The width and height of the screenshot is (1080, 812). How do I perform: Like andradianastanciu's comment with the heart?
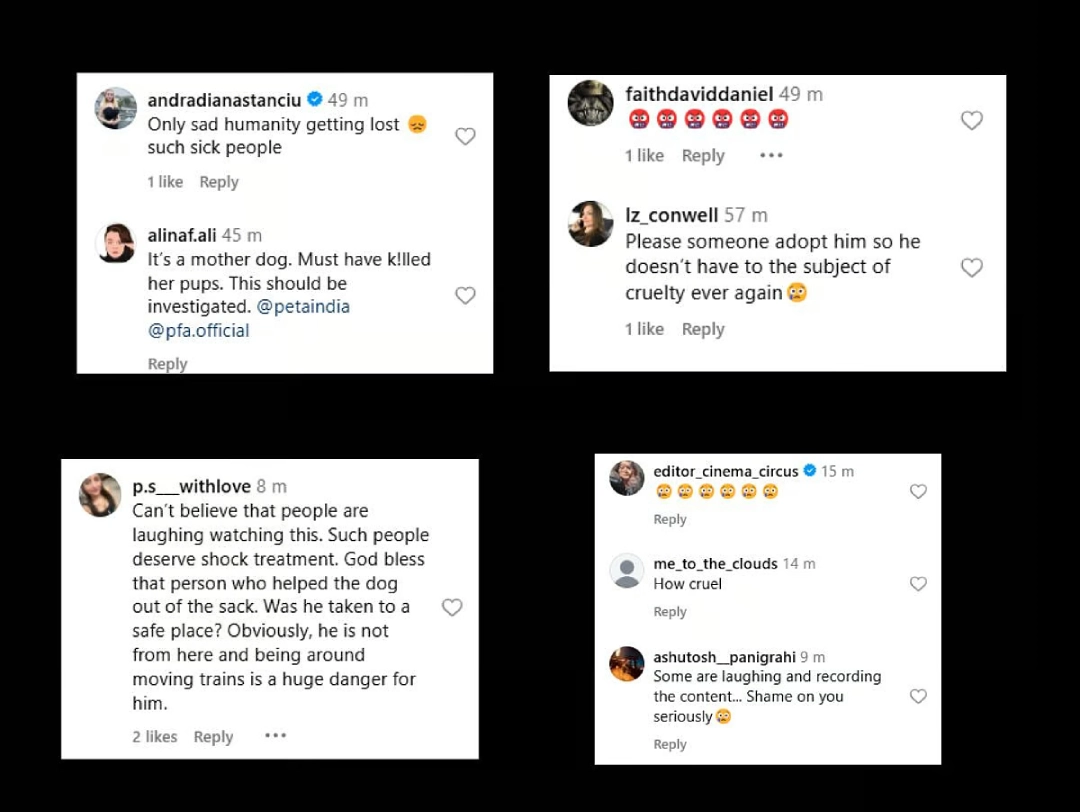click(x=465, y=136)
